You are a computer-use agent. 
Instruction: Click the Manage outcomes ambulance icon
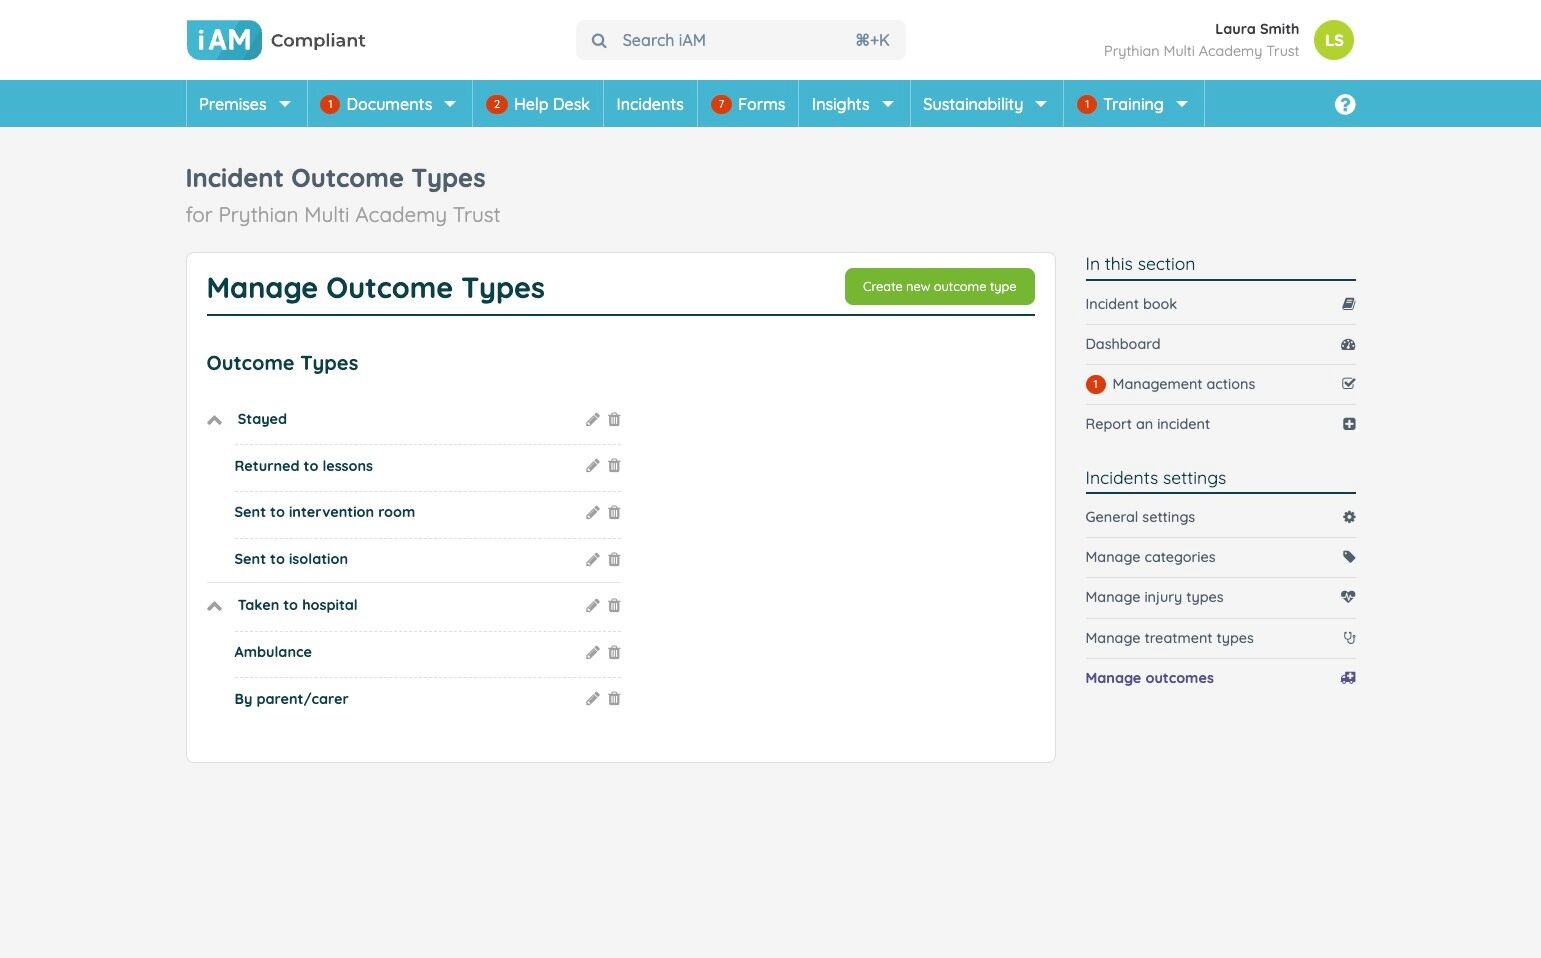click(x=1348, y=678)
